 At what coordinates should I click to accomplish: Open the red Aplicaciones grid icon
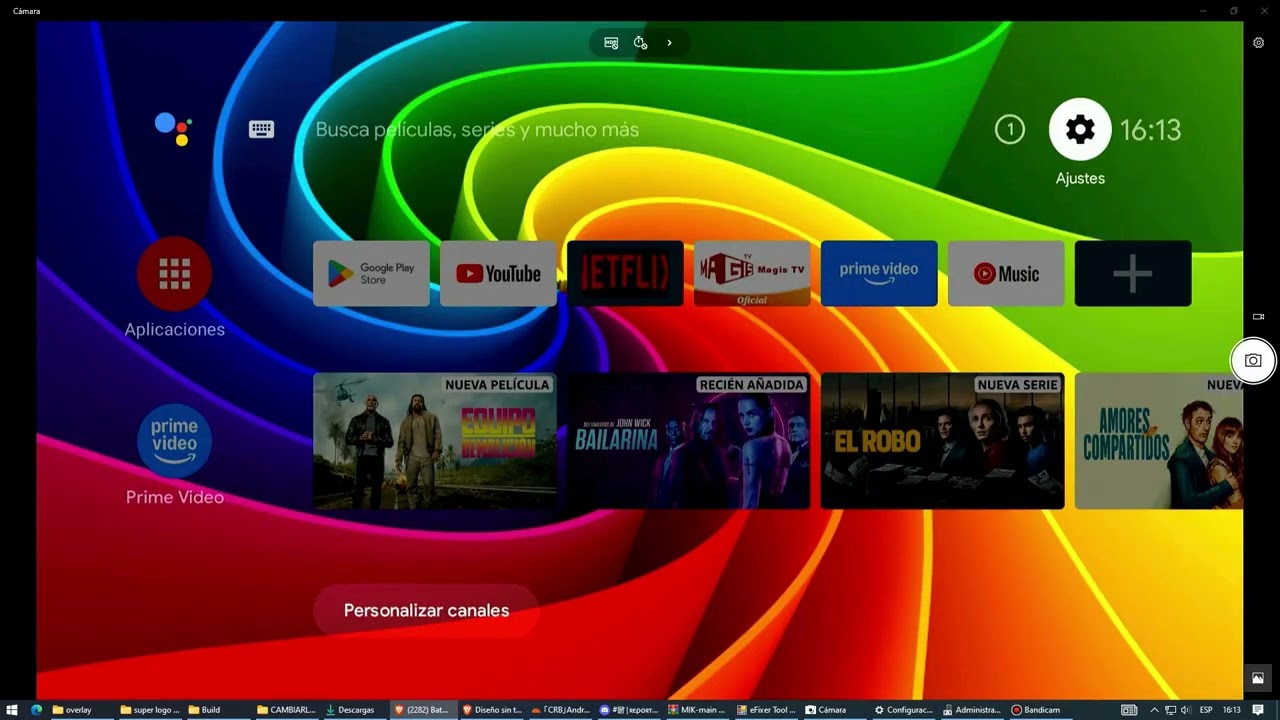point(174,273)
